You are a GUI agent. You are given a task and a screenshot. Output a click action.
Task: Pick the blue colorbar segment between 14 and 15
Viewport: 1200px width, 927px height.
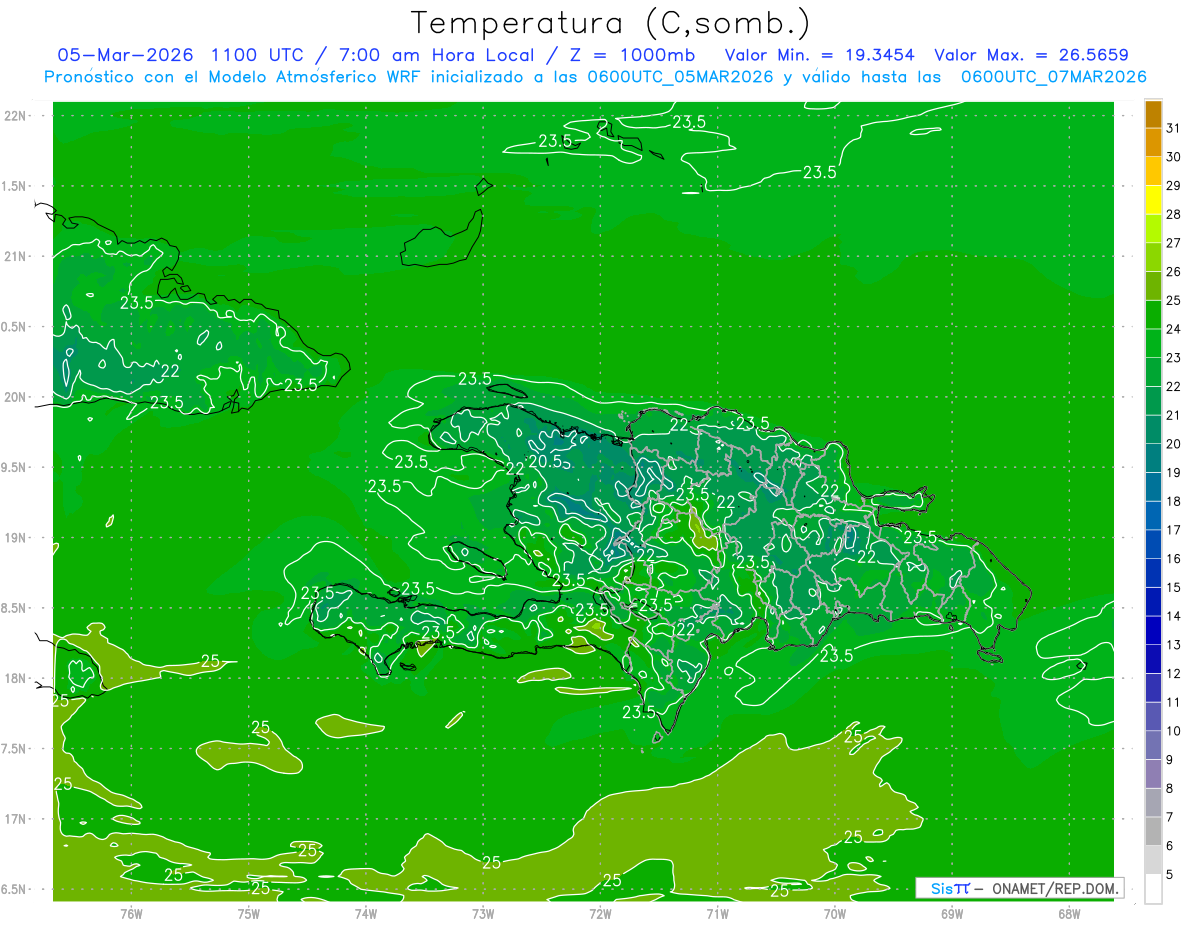(1153, 602)
